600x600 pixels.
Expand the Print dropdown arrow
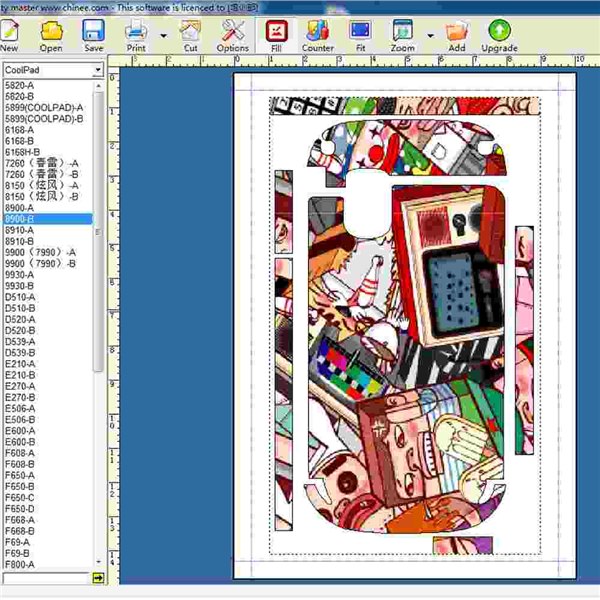163,36
